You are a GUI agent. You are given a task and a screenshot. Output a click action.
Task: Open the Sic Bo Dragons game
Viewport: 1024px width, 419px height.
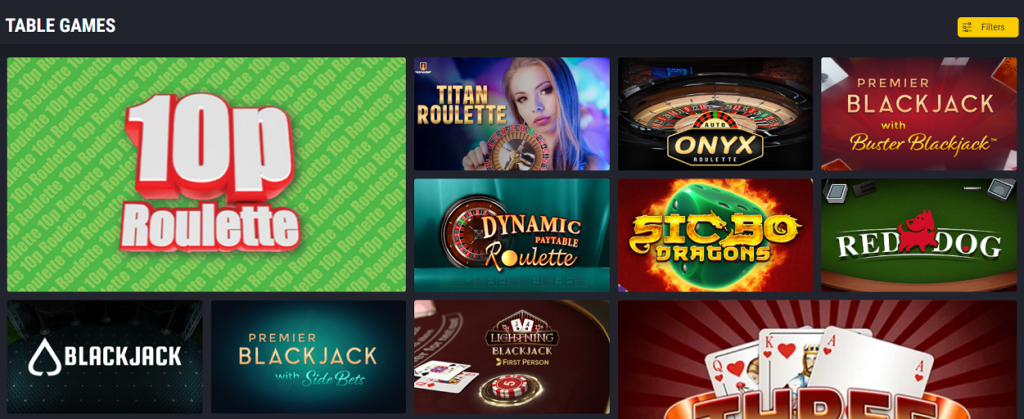715,235
